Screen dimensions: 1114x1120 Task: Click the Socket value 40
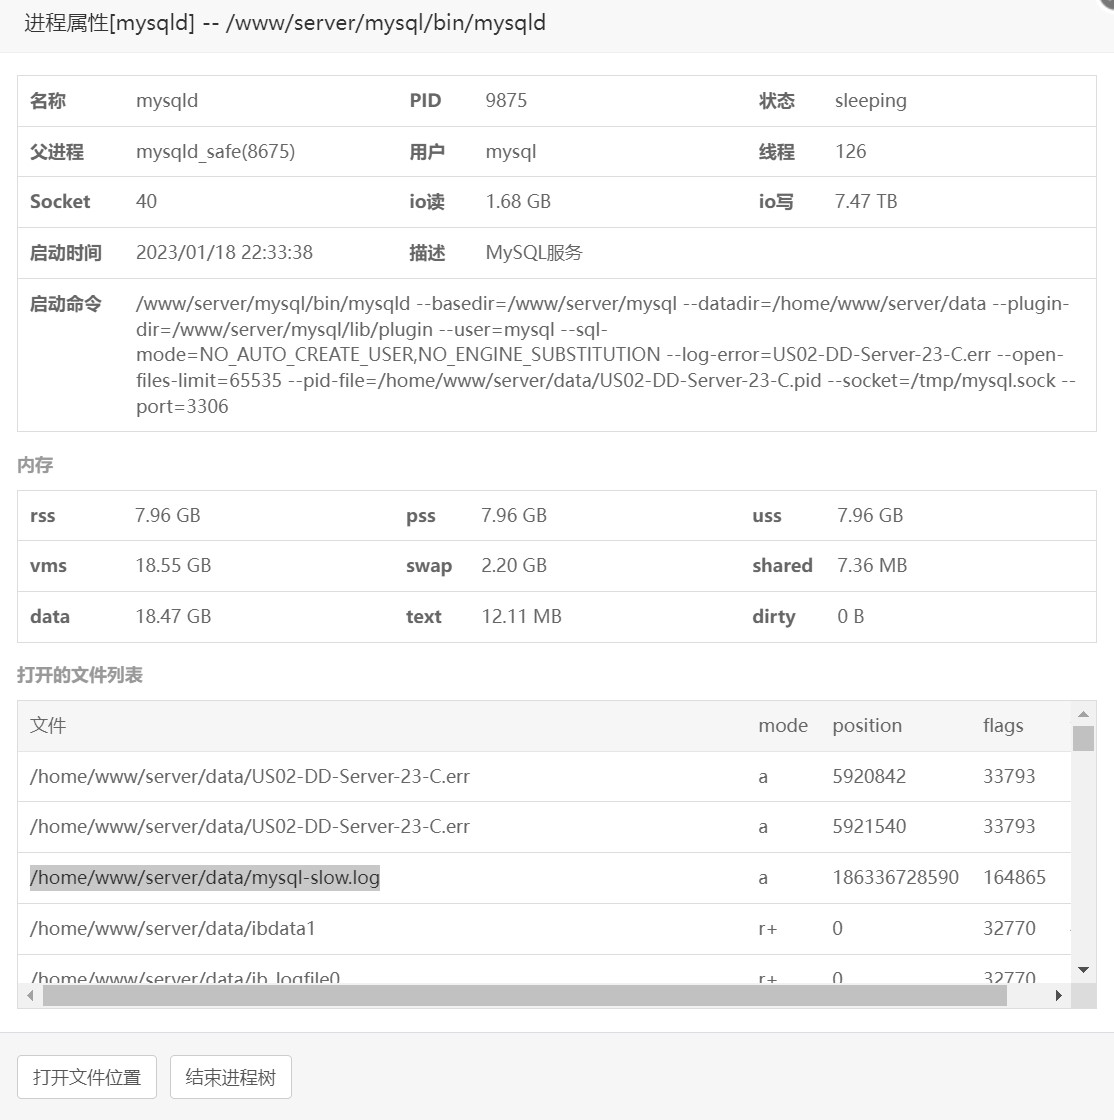[146, 201]
